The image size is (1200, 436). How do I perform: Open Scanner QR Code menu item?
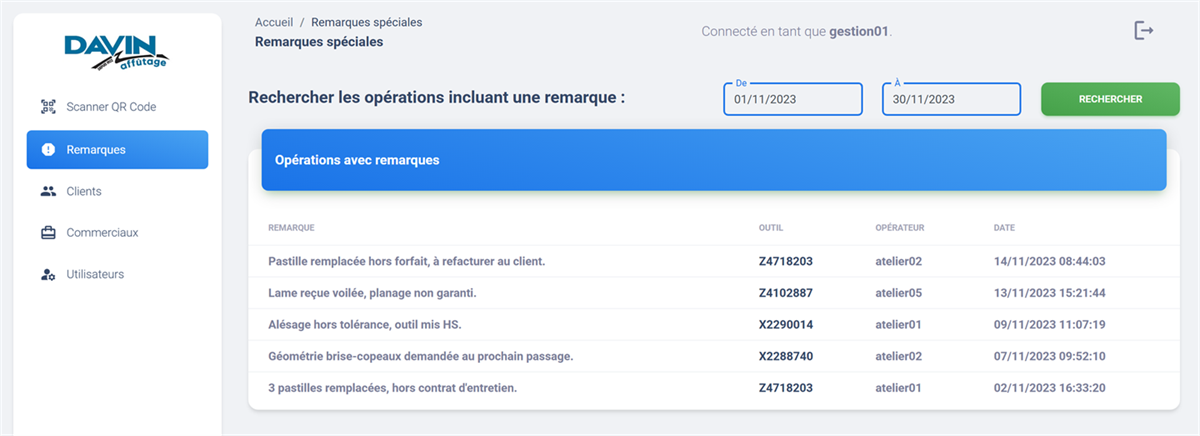(117, 107)
